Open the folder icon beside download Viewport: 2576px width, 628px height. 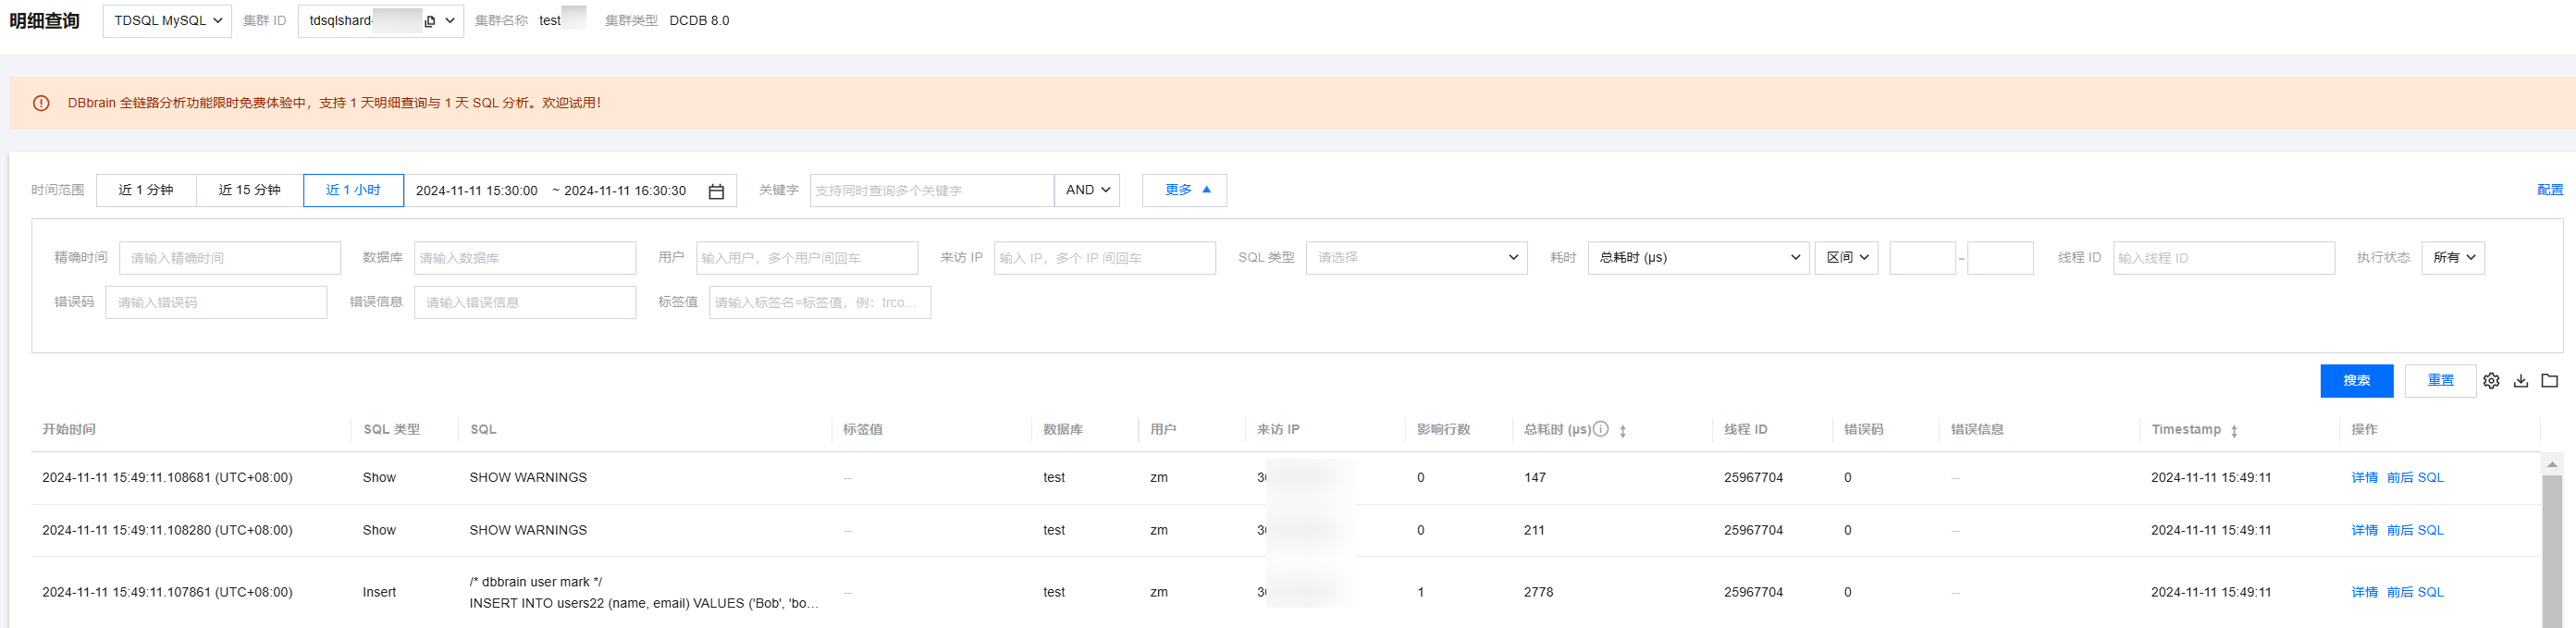[2550, 381]
